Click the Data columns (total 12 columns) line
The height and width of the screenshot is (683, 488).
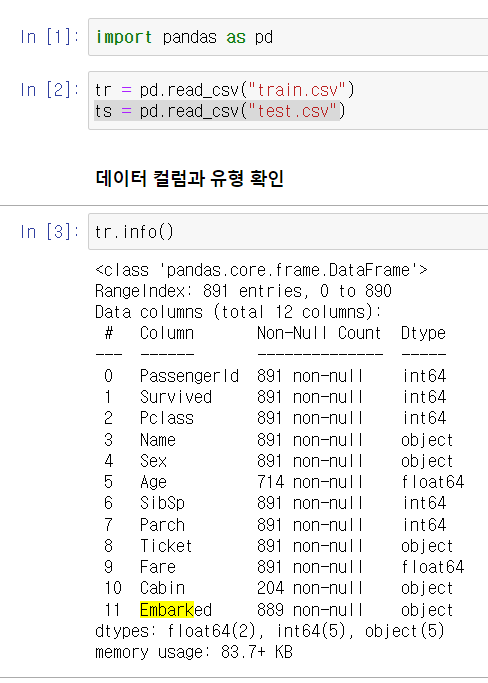(238, 312)
